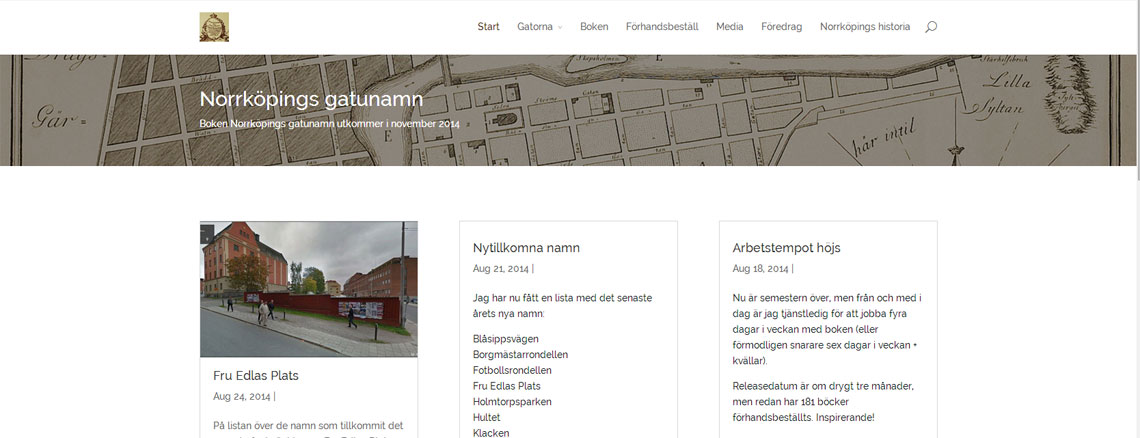
Task: Go to the Start menu item
Action: click(x=489, y=27)
